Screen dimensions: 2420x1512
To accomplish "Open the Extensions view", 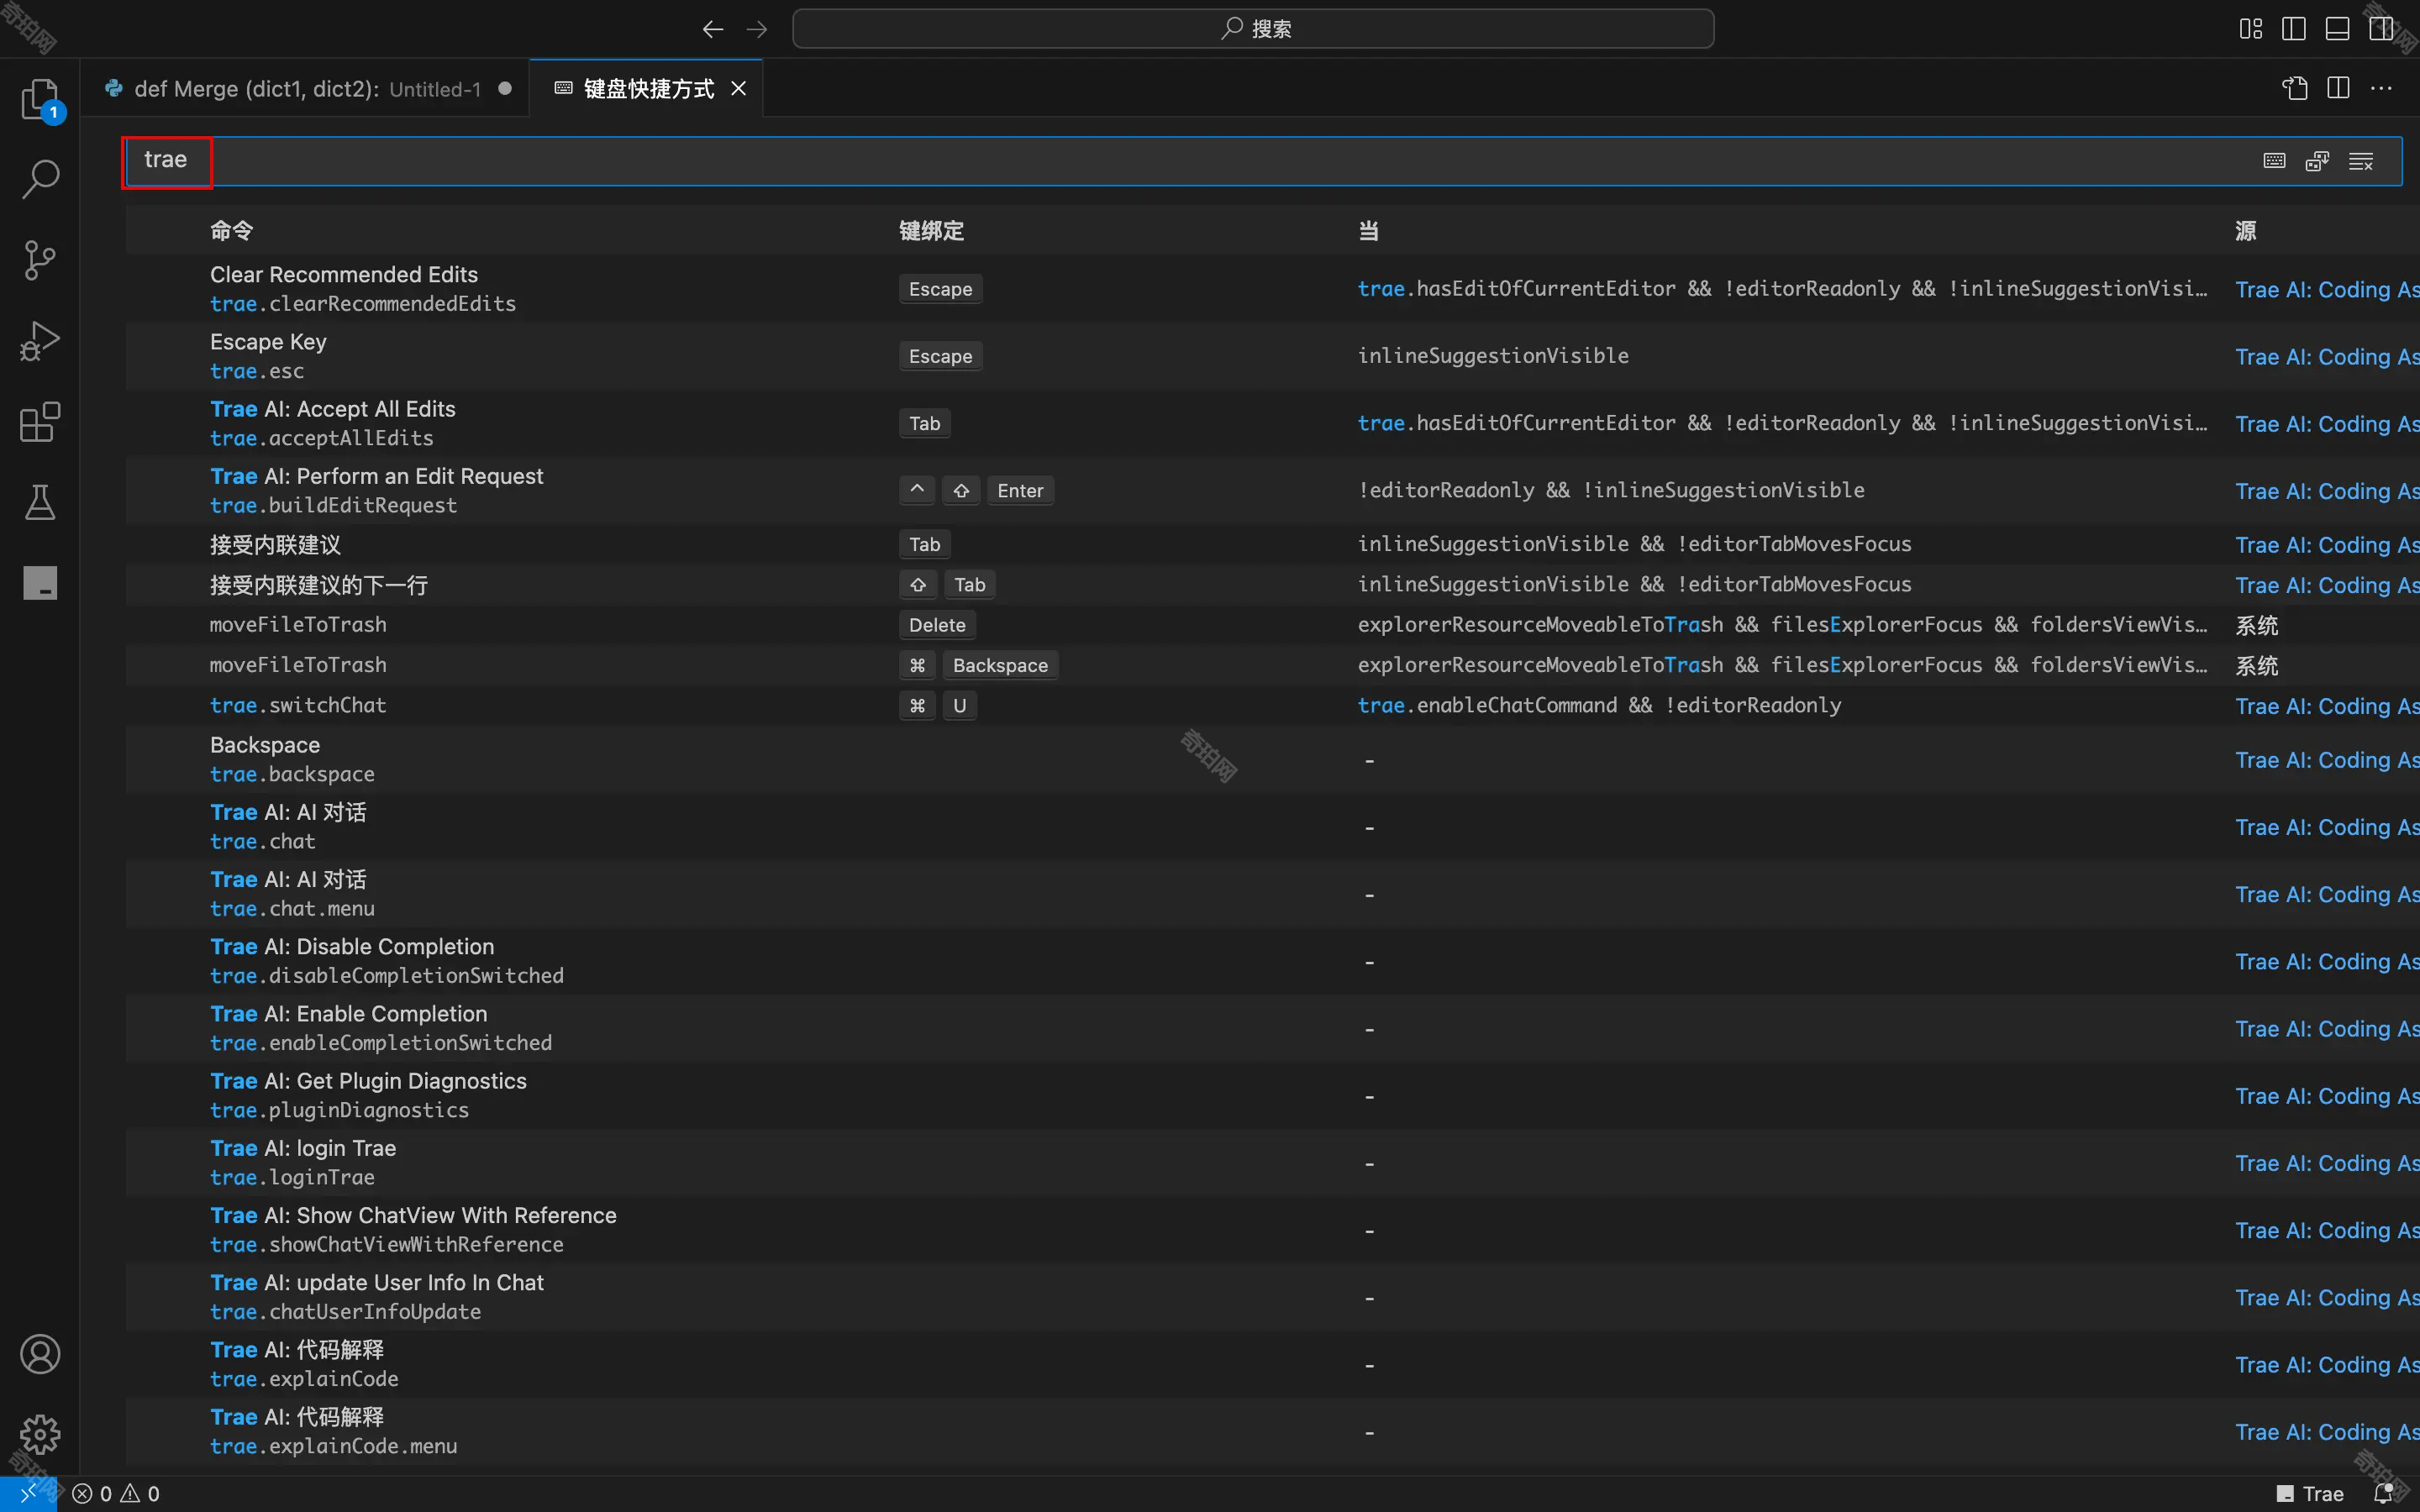I will point(40,422).
